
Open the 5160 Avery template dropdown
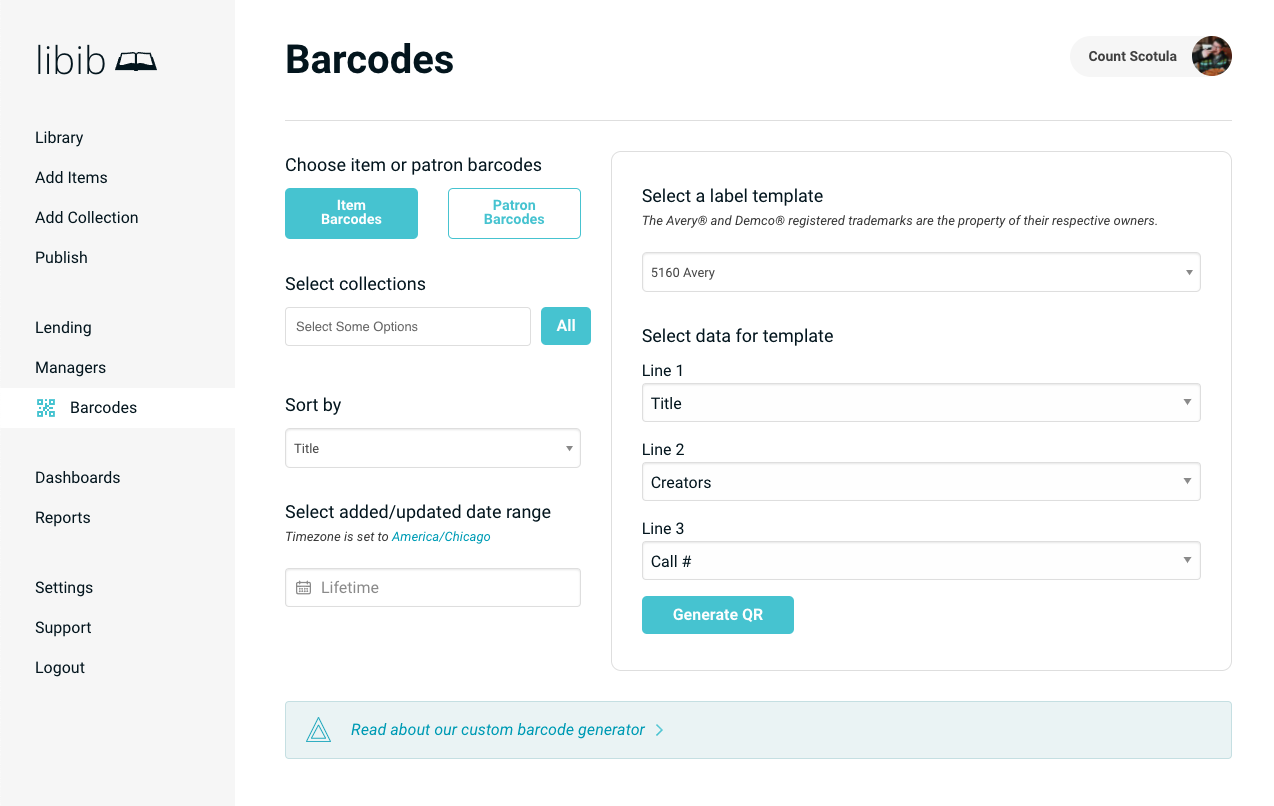(x=920, y=272)
